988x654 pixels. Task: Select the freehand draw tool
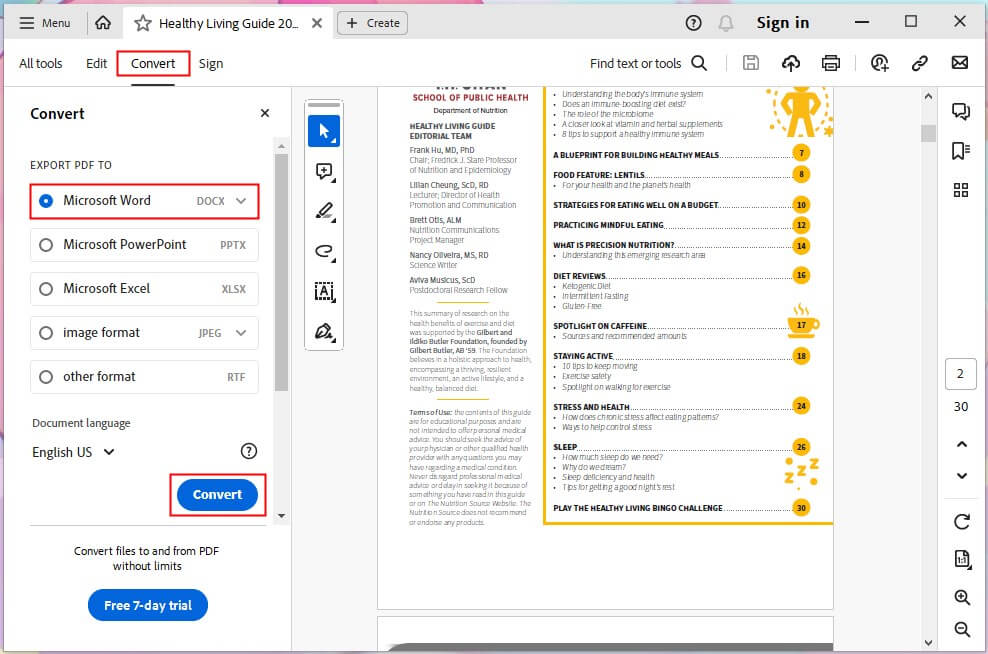[324, 251]
